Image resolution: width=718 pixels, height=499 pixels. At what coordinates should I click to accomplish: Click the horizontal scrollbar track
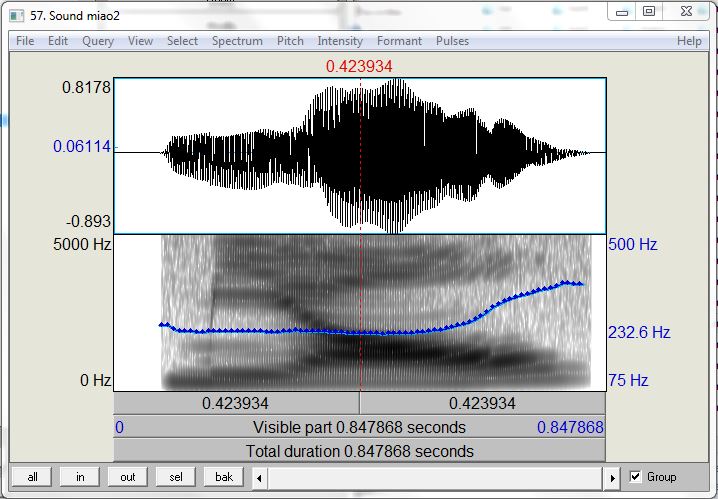click(x=435, y=478)
